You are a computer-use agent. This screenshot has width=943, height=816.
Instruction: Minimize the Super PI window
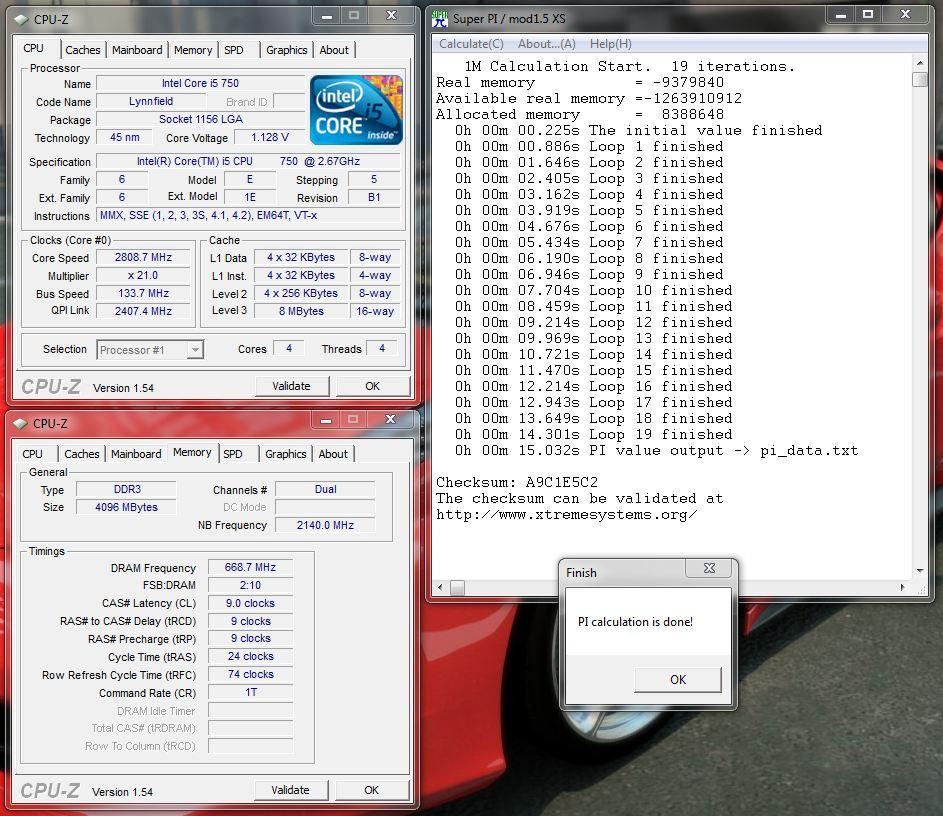pos(841,15)
